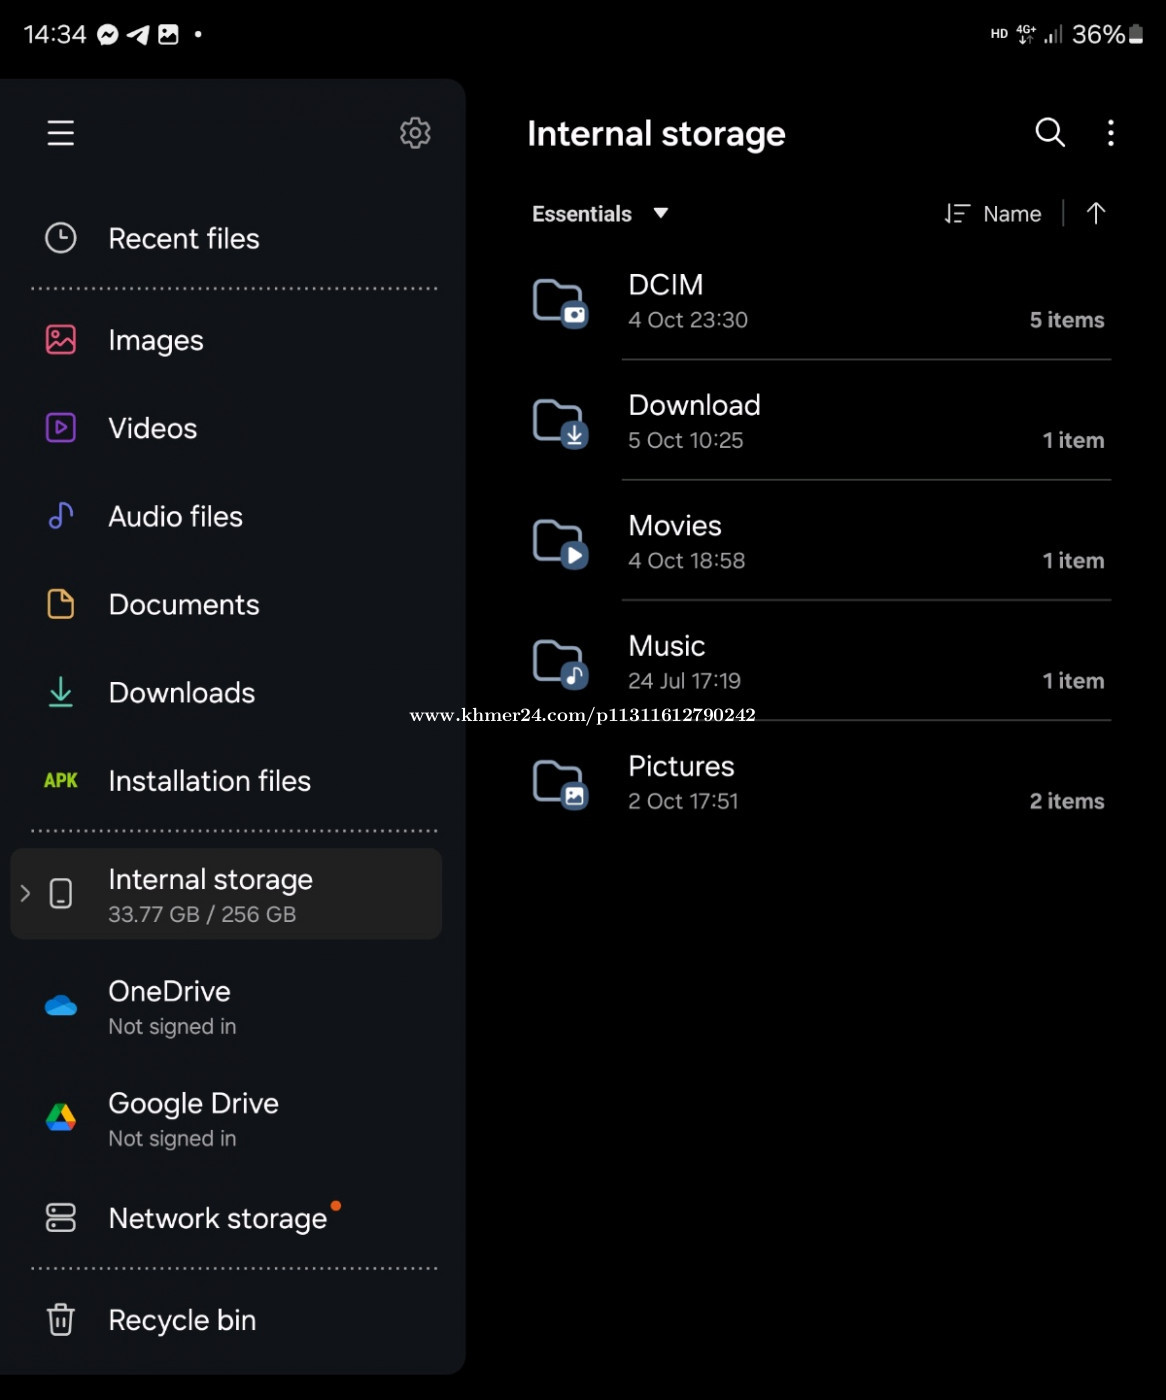Click the Recycle bin trash icon
Viewport: 1166px width, 1400px height.
point(61,1320)
